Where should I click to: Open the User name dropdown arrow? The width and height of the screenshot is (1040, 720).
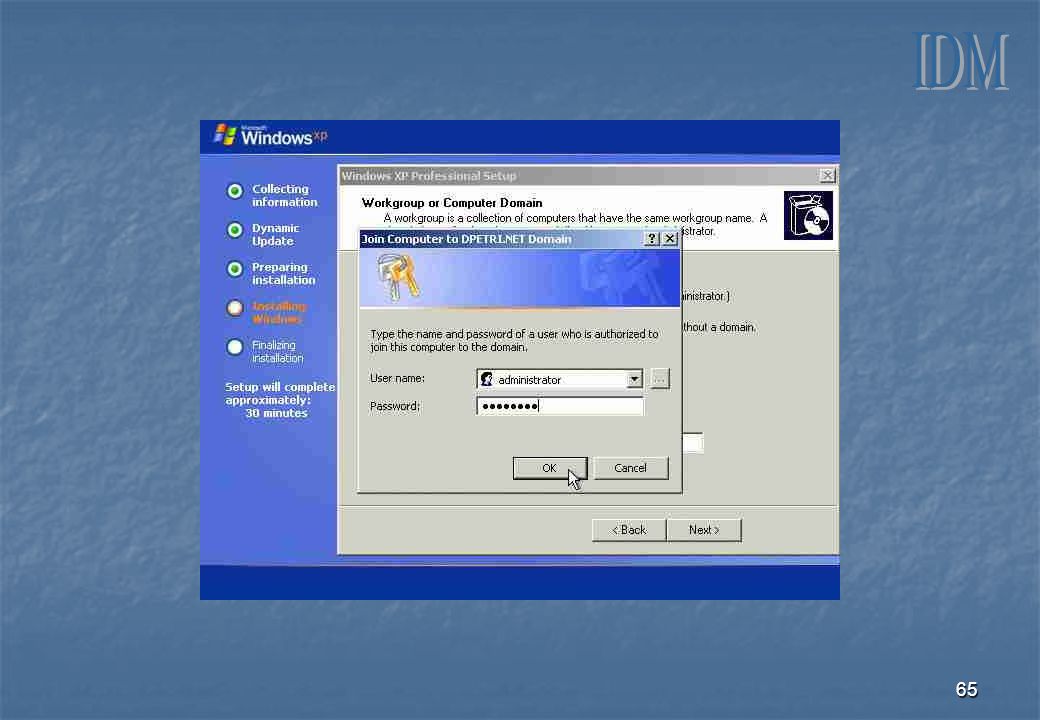(x=634, y=379)
